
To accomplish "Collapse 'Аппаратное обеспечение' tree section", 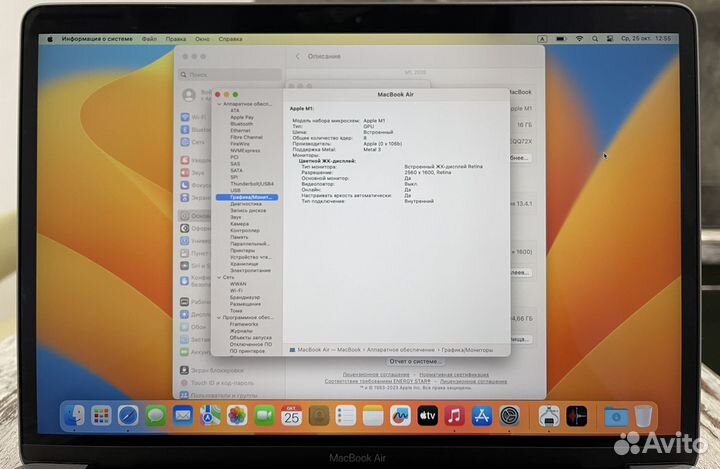I will (x=219, y=104).
